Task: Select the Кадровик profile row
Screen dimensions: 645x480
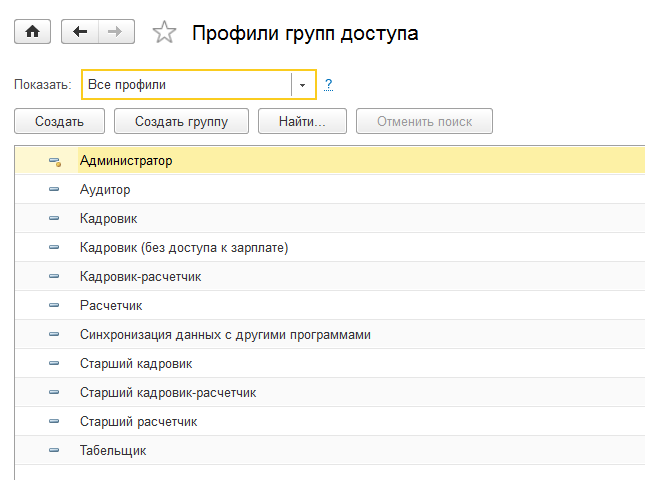Action: (x=109, y=218)
